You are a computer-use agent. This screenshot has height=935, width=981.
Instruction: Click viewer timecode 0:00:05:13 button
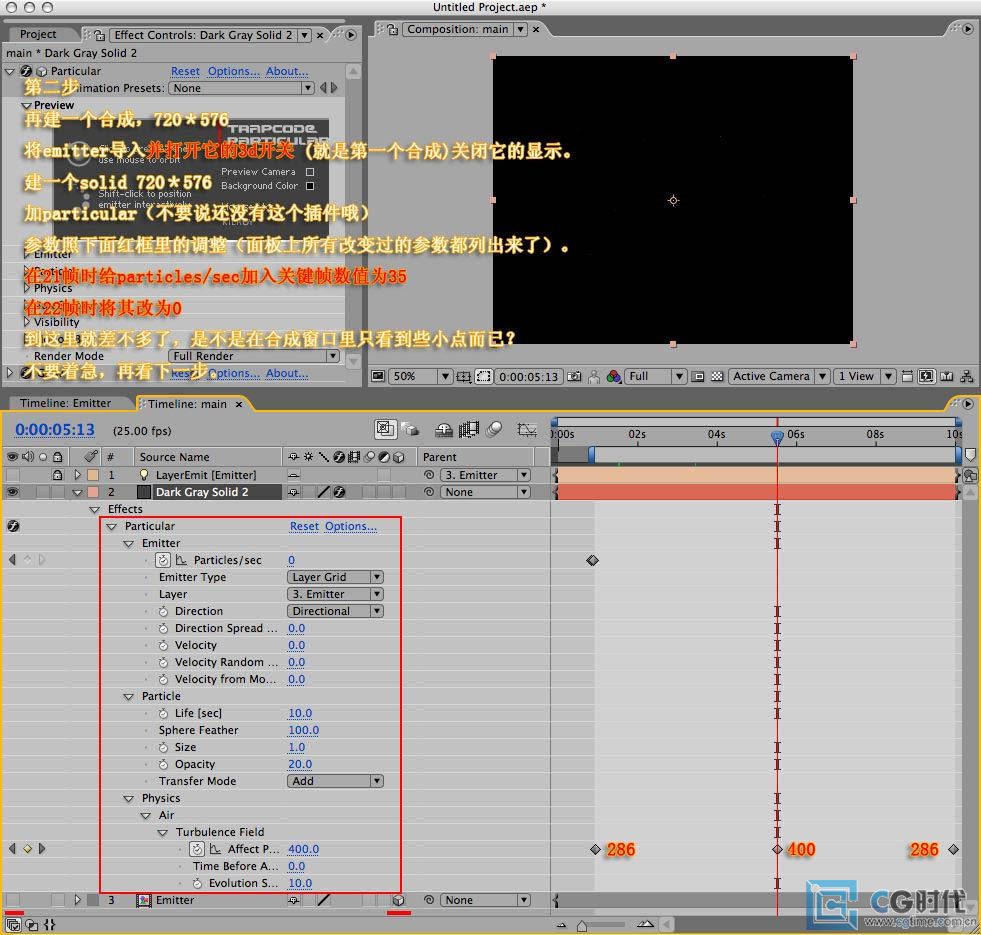[x=529, y=377]
